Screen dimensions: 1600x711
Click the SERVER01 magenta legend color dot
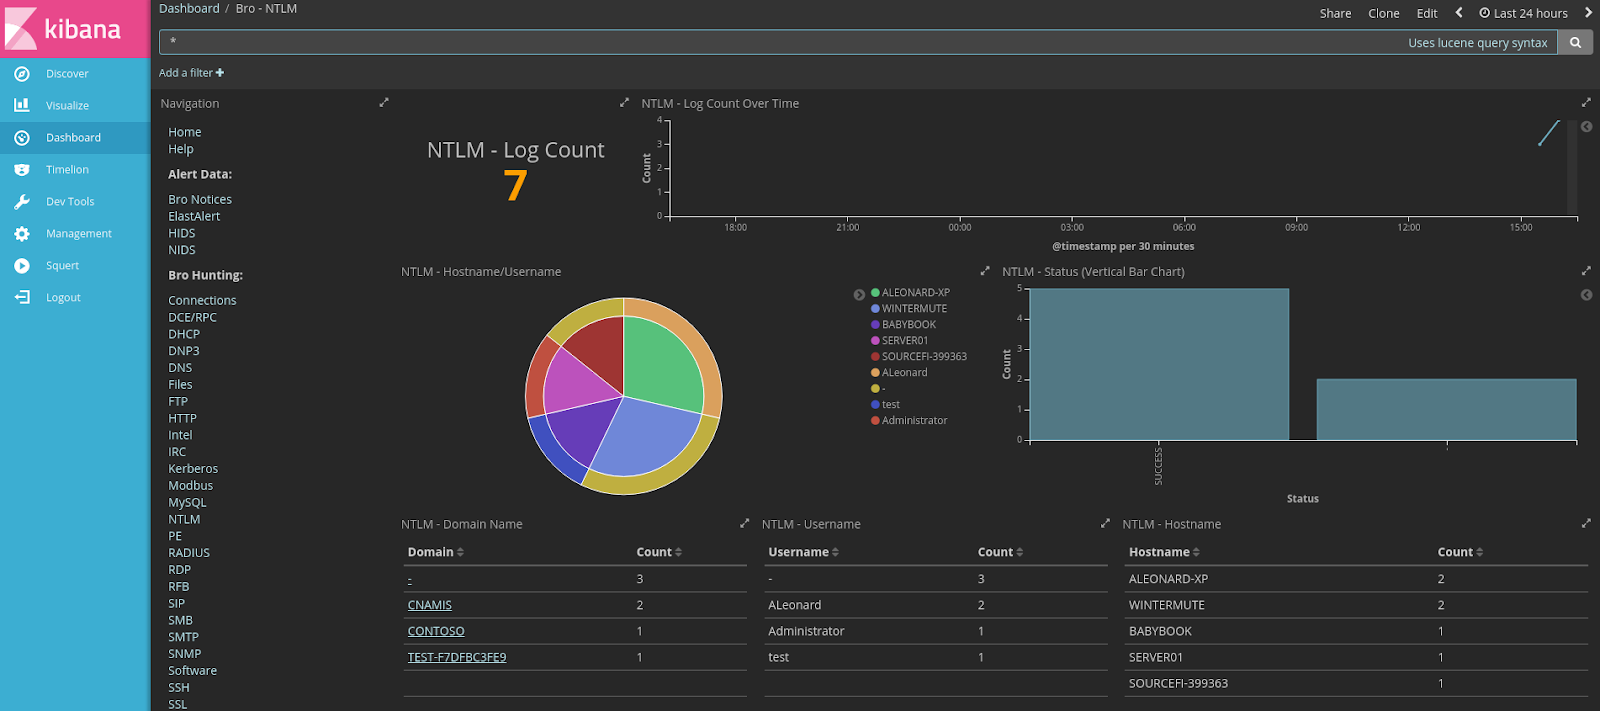[875, 341]
